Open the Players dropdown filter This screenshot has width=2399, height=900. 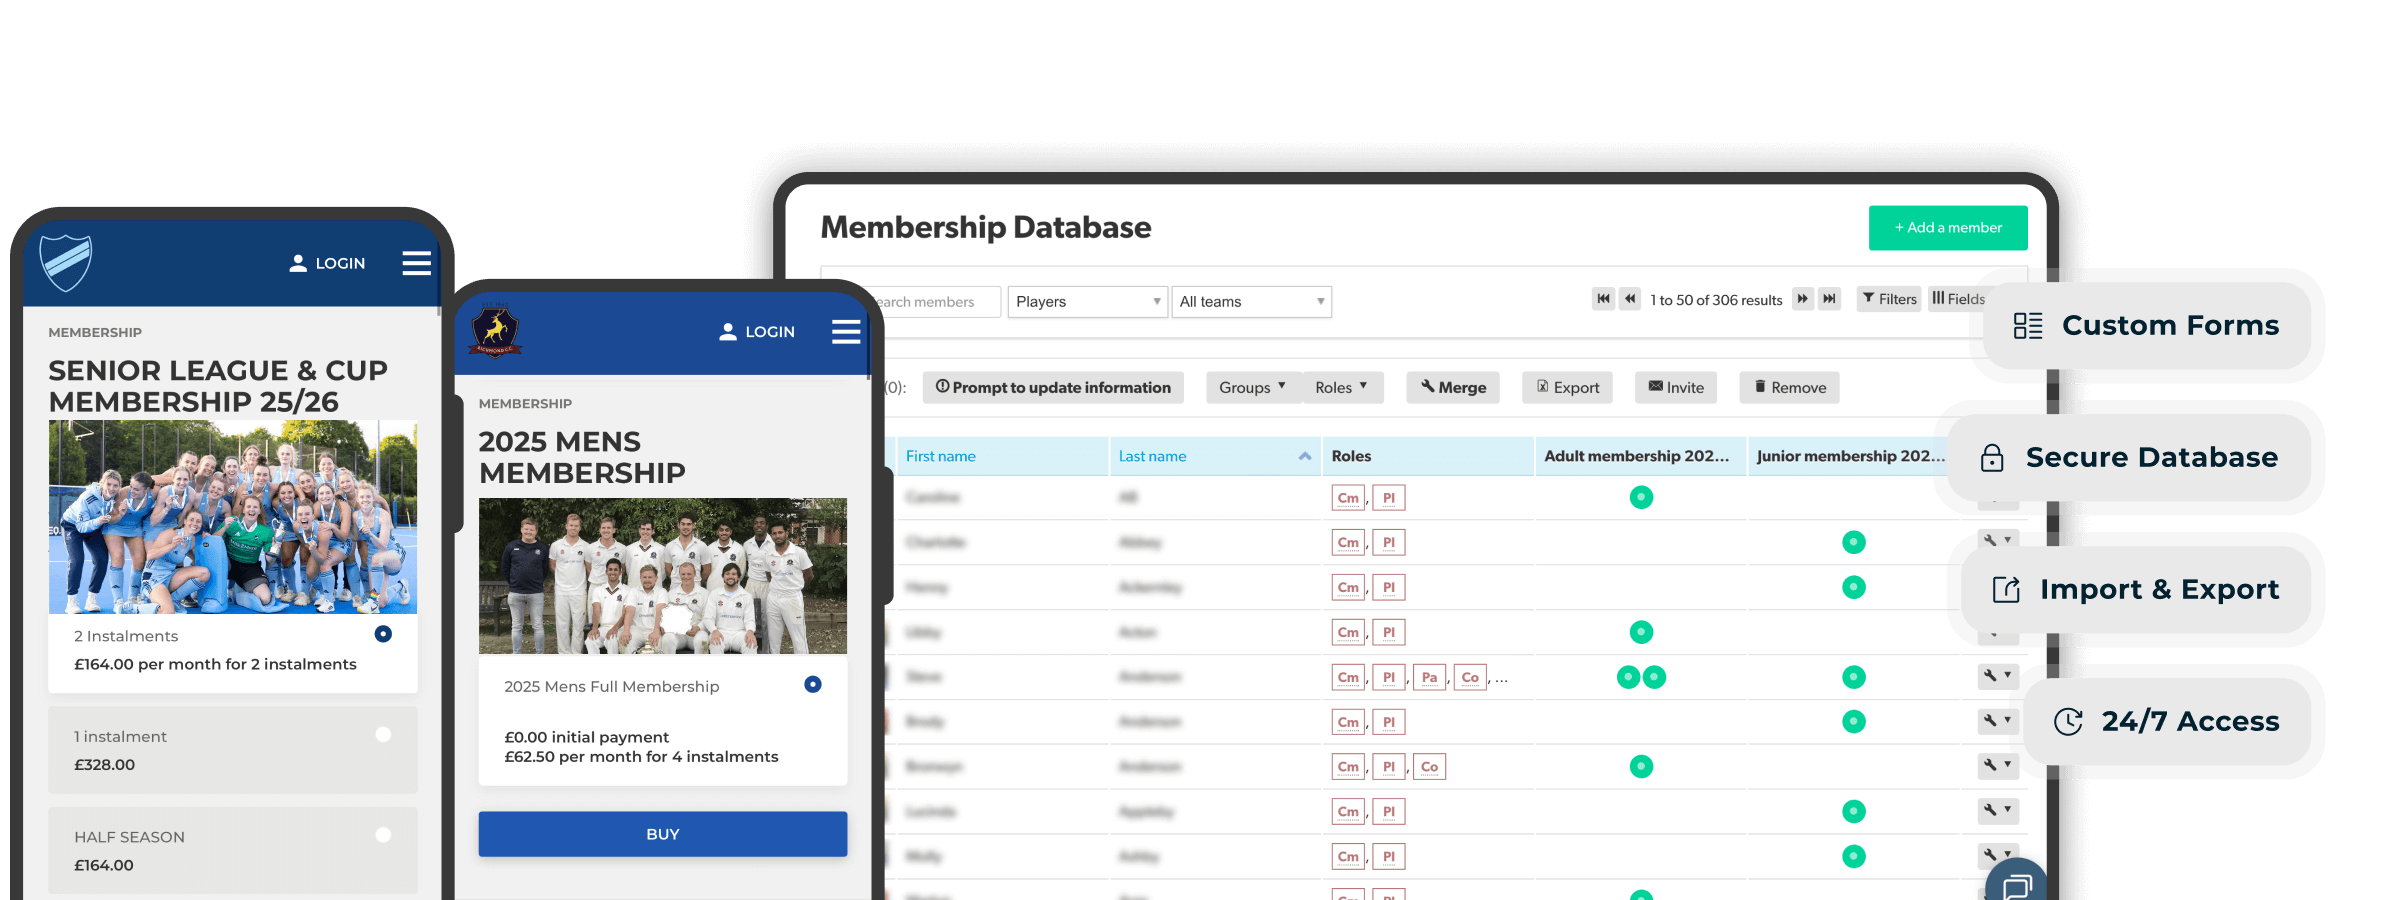1086,301
